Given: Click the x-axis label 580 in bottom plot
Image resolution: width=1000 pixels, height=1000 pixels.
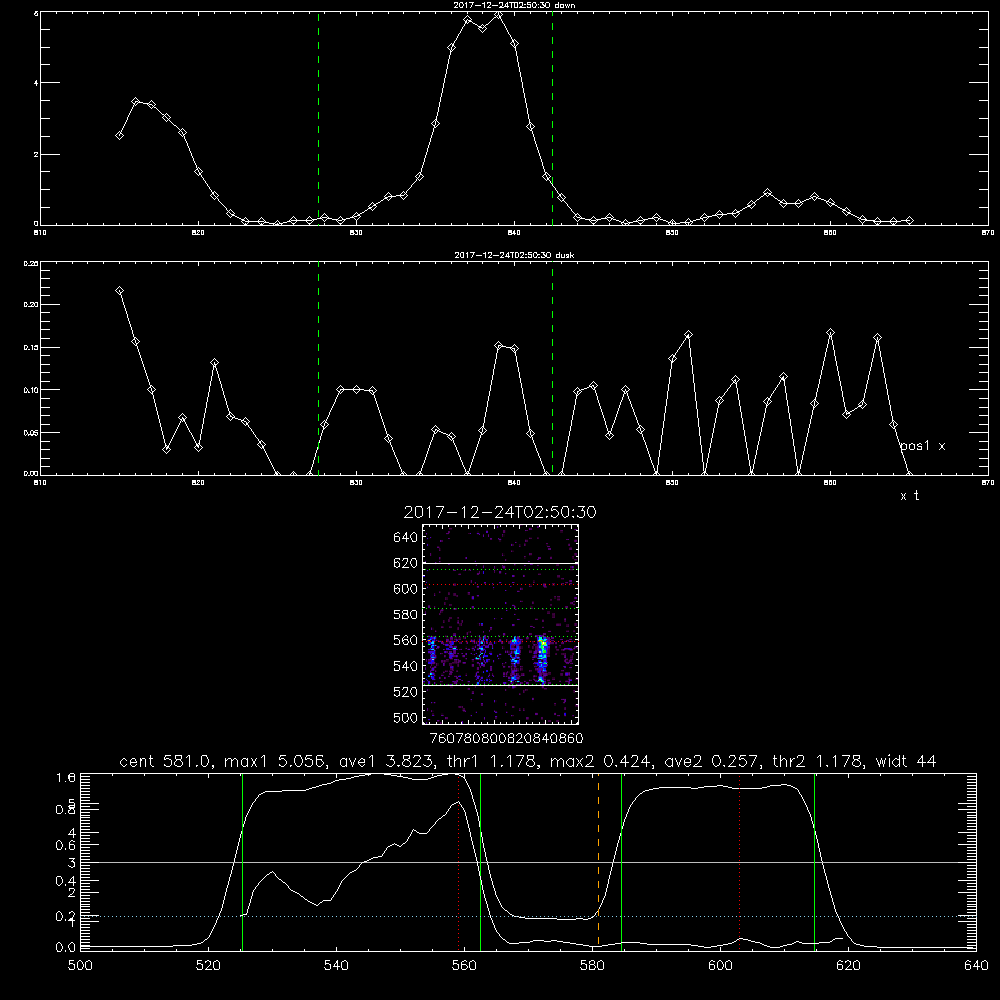Looking at the screenshot, I should click(x=592, y=966).
